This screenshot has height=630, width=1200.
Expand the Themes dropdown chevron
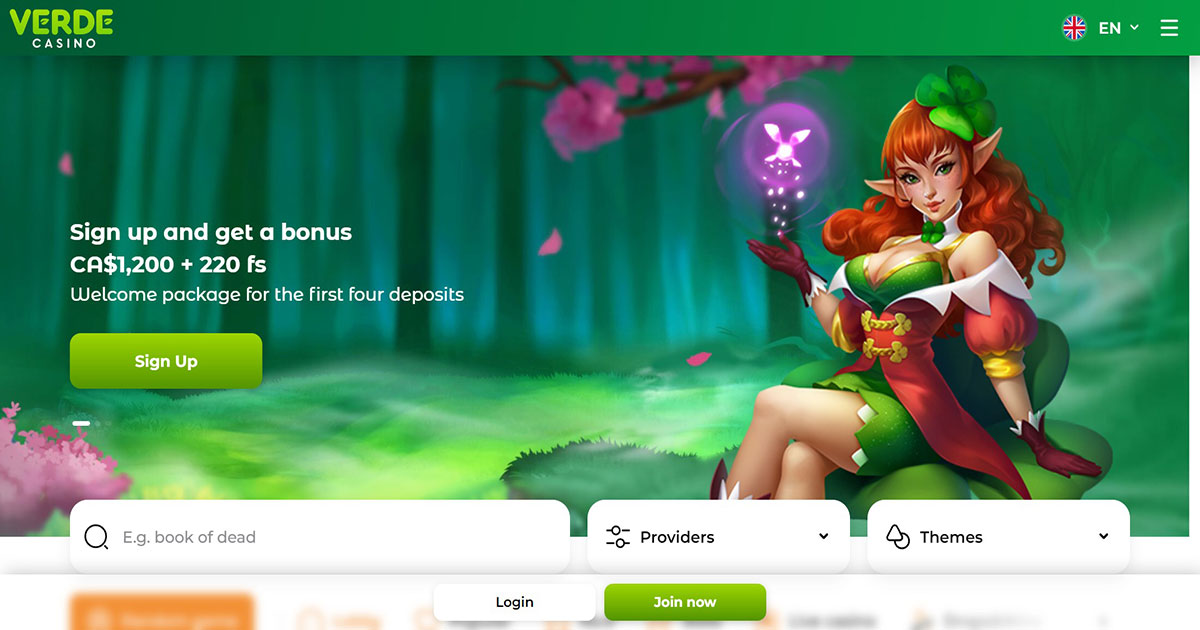click(x=1103, y=537)
